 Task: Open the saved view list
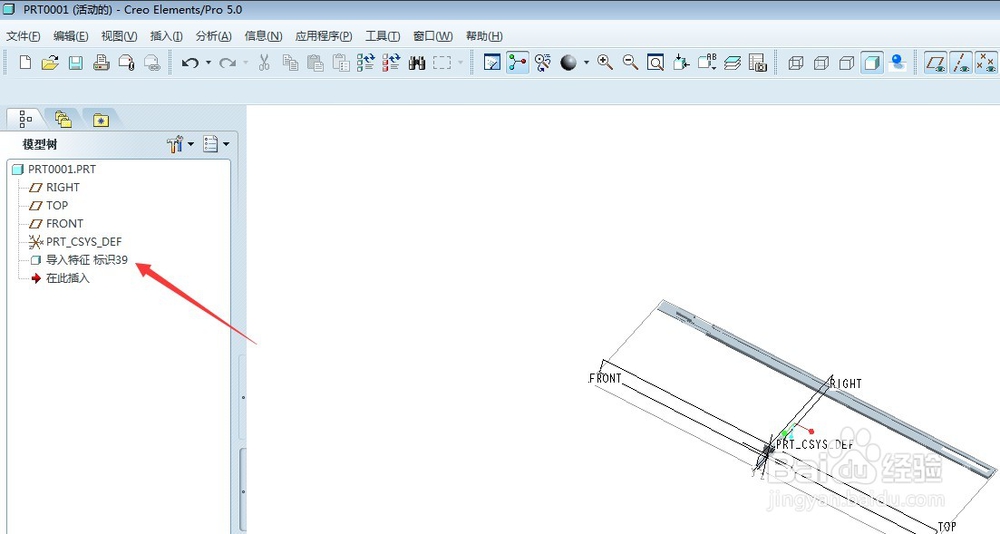pos(707,63)
